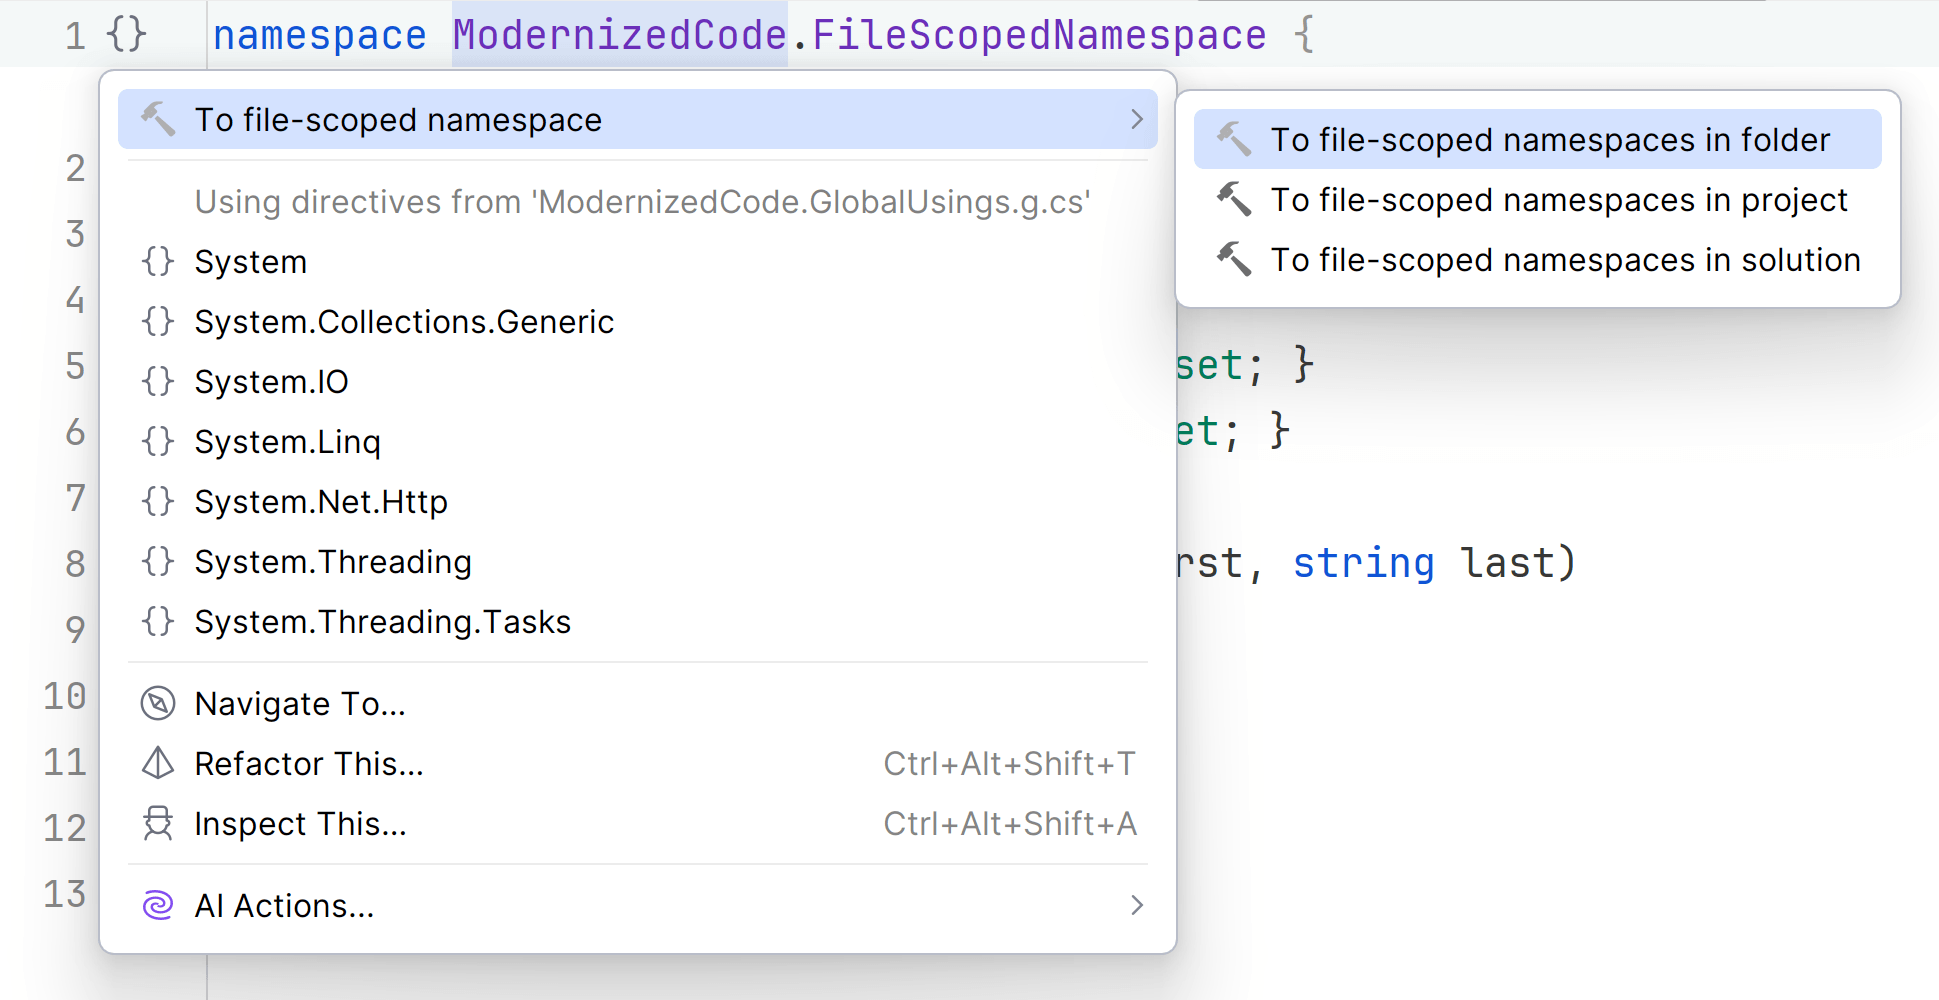The width and height of the screenshot is (1939, 1000).
Task: Select the System.Collections.Generic using directive
Action: 404,321
